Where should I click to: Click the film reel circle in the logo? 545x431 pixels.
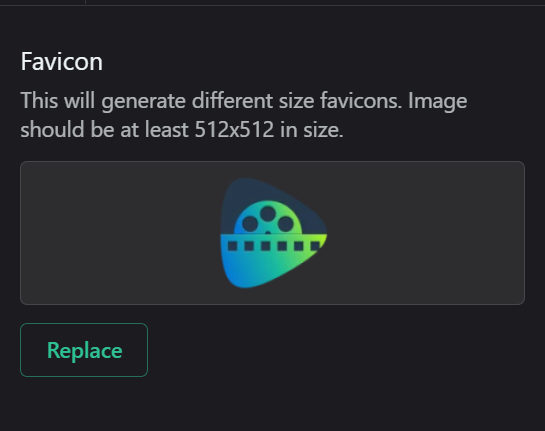pyautogui.click(x=268, y=218)
